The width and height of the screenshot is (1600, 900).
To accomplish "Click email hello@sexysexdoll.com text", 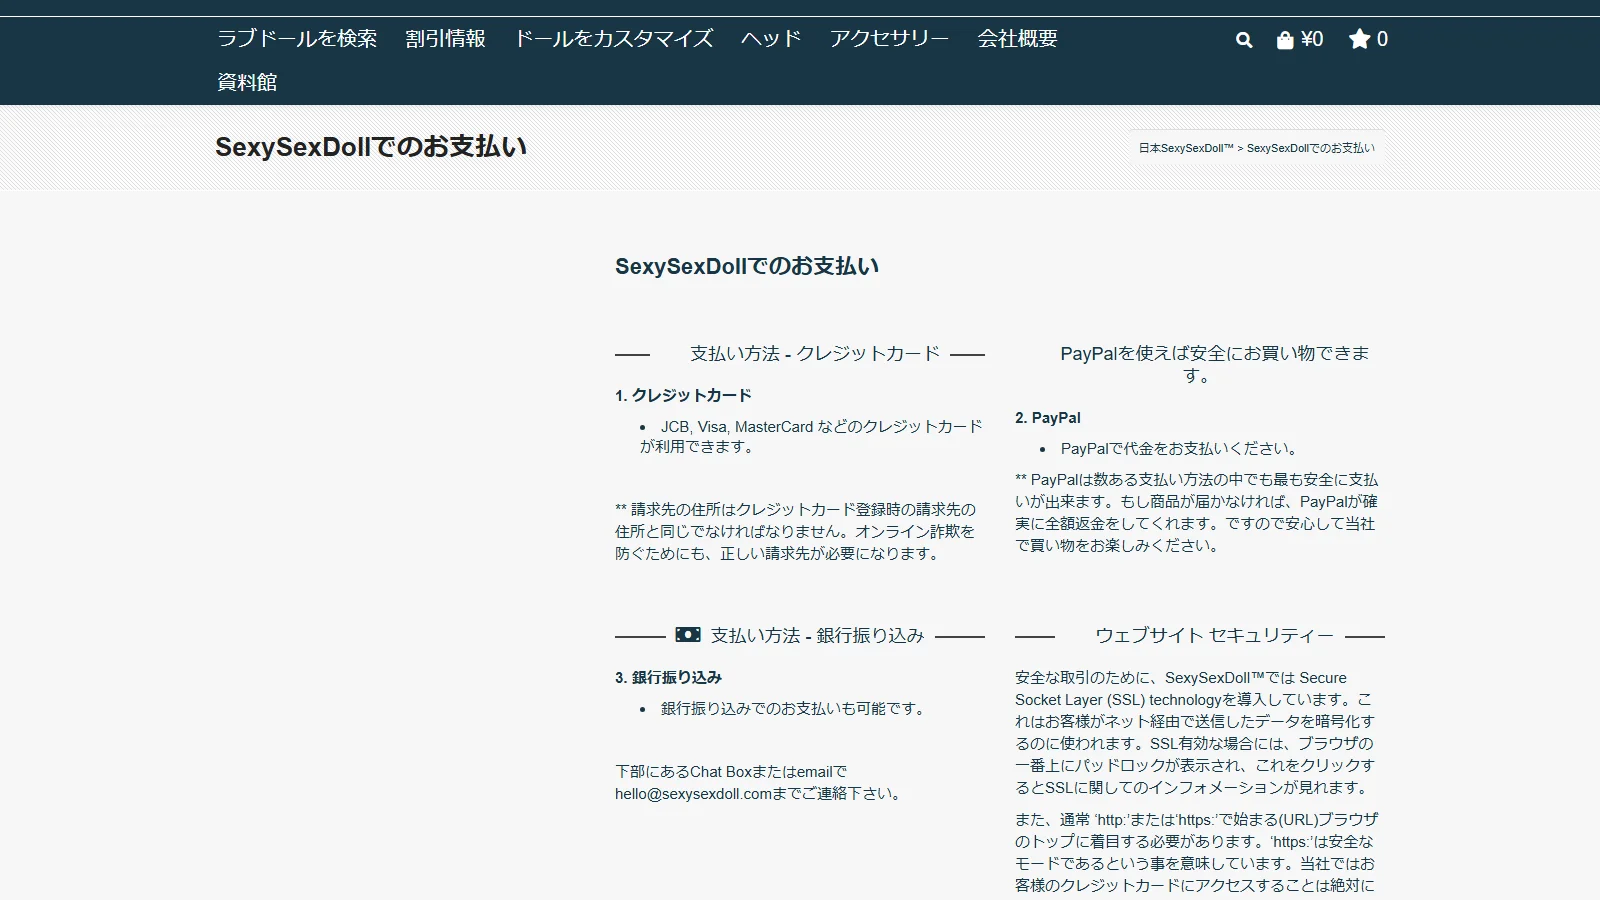I will coord(694,794).
